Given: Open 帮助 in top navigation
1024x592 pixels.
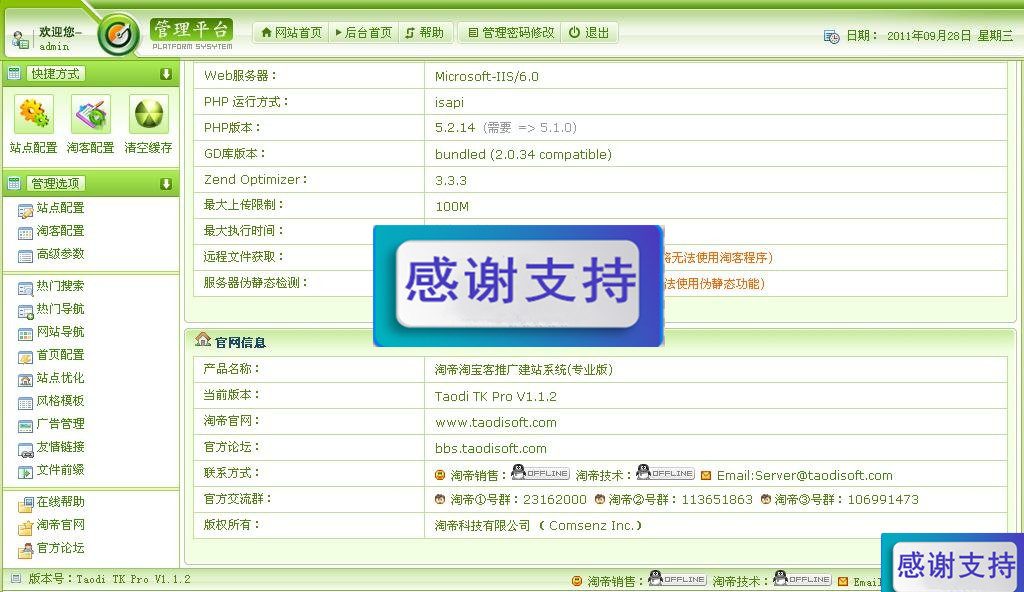Looking at the screenshot, I should coord(424,33).
